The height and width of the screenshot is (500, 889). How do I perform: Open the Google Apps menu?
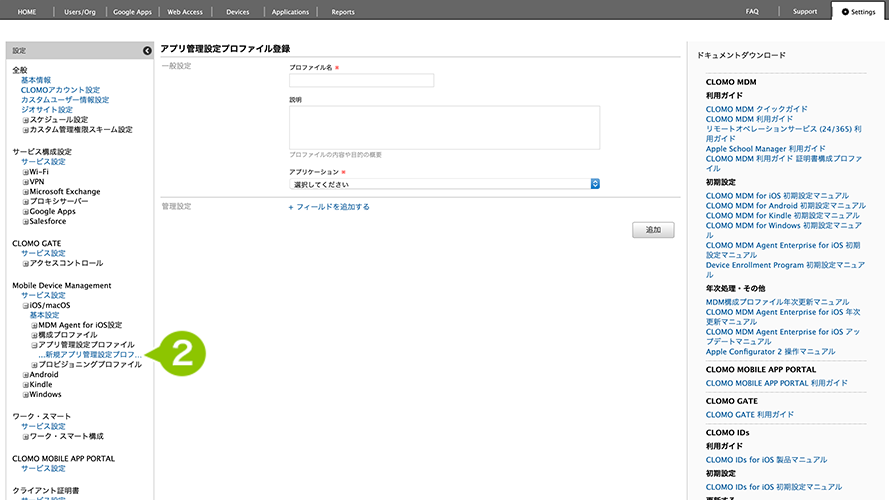pos(132,12)
